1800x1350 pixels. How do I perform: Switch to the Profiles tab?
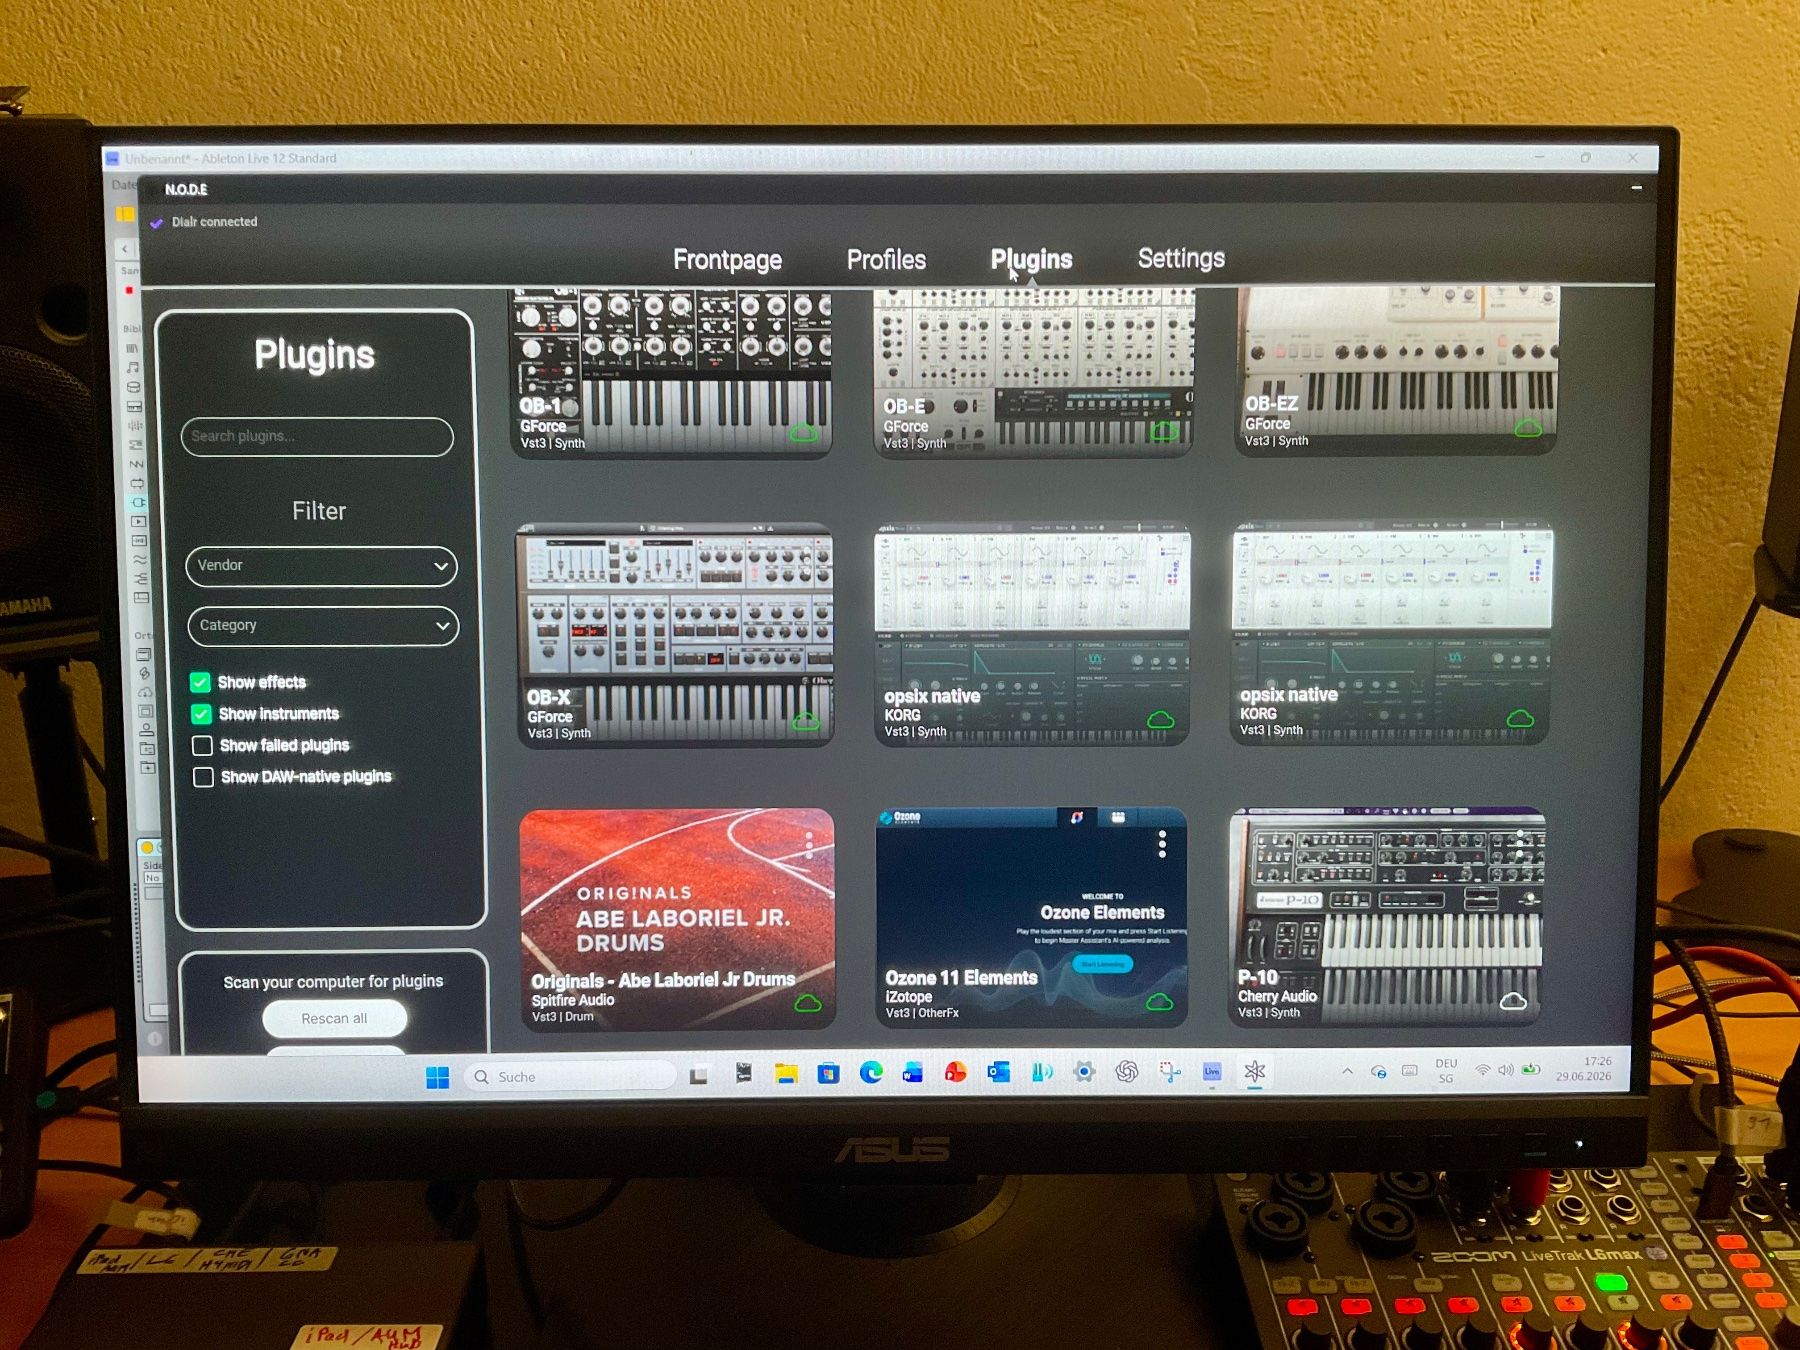(x=886, y=260)
